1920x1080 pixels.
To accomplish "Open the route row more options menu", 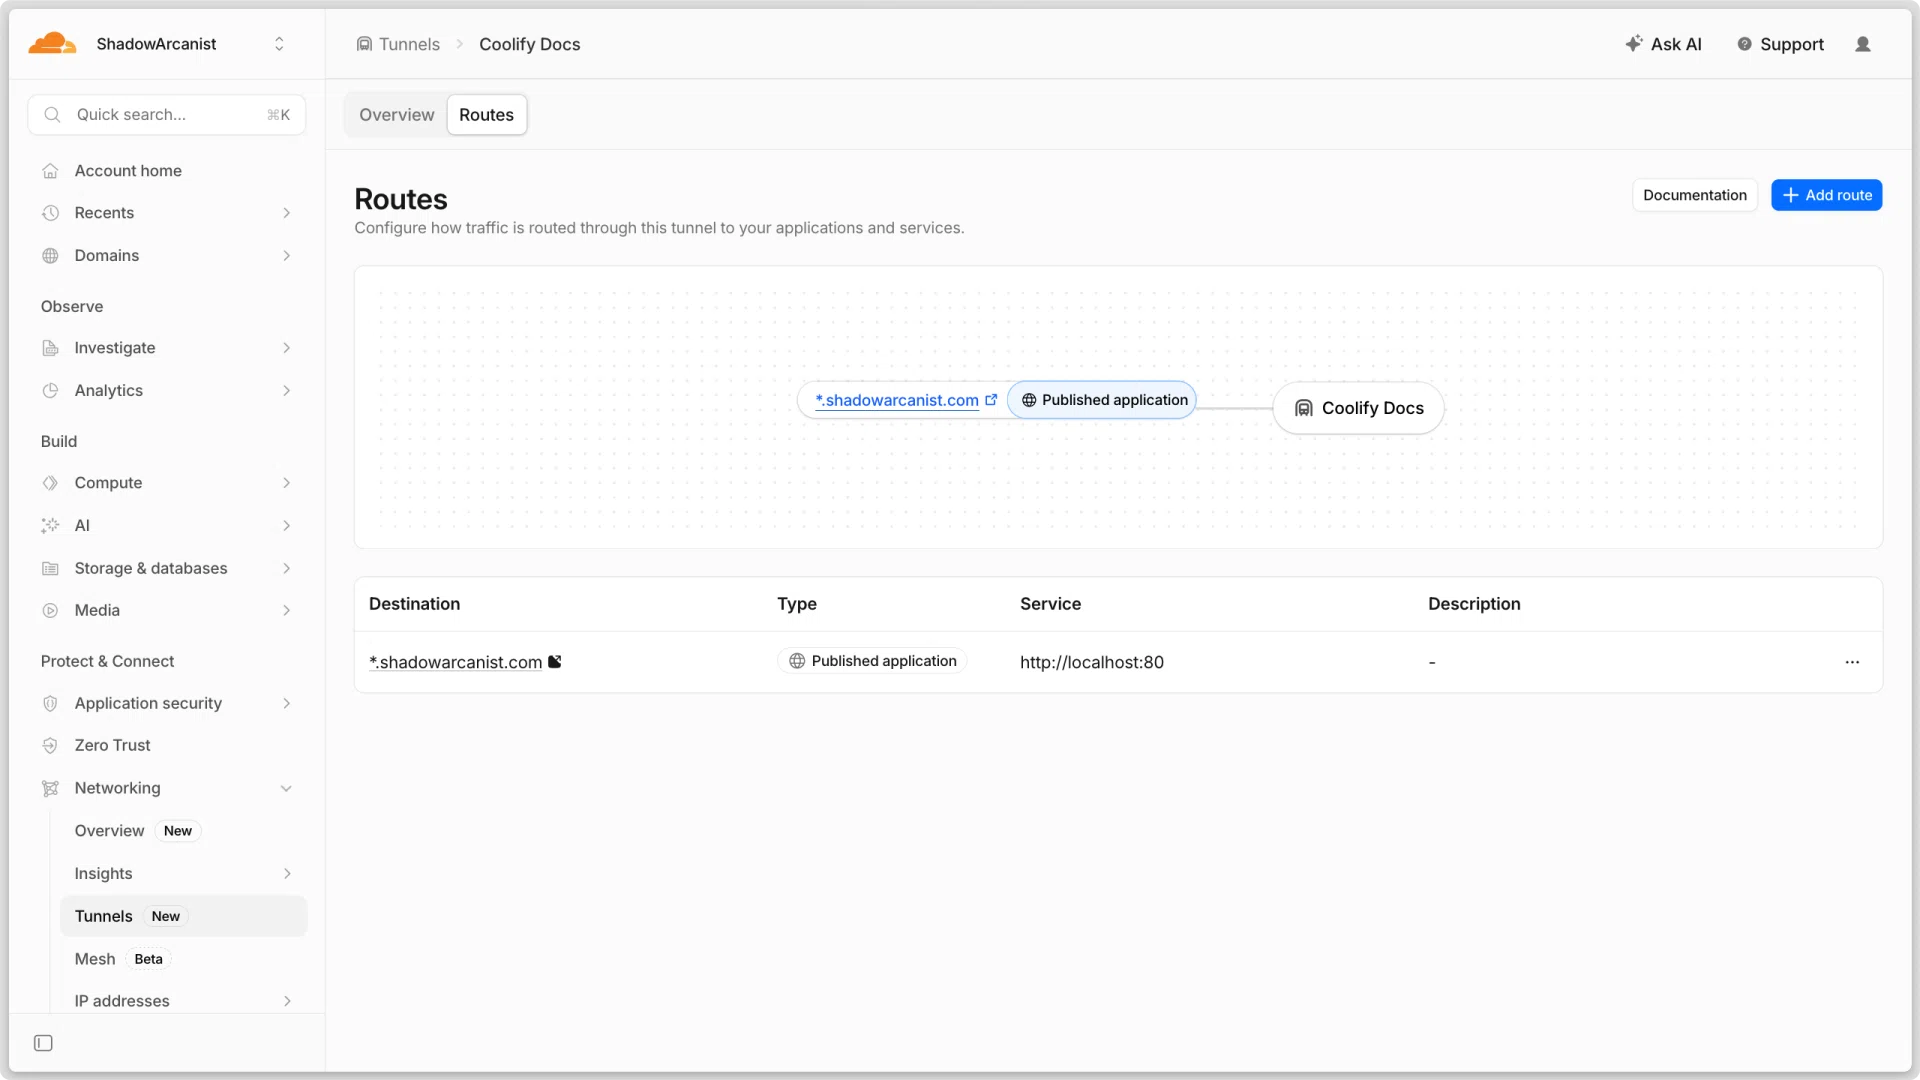I will pos(1852,662).
